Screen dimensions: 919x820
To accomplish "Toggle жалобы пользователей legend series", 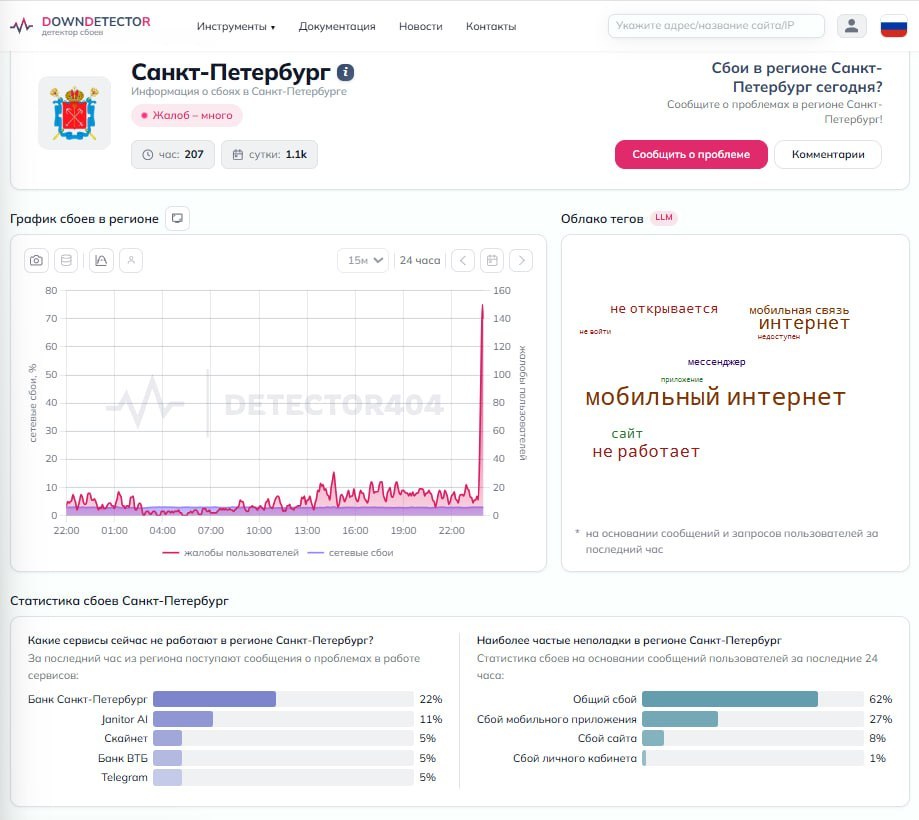I will pyautogui.click(x=231, y=553).
